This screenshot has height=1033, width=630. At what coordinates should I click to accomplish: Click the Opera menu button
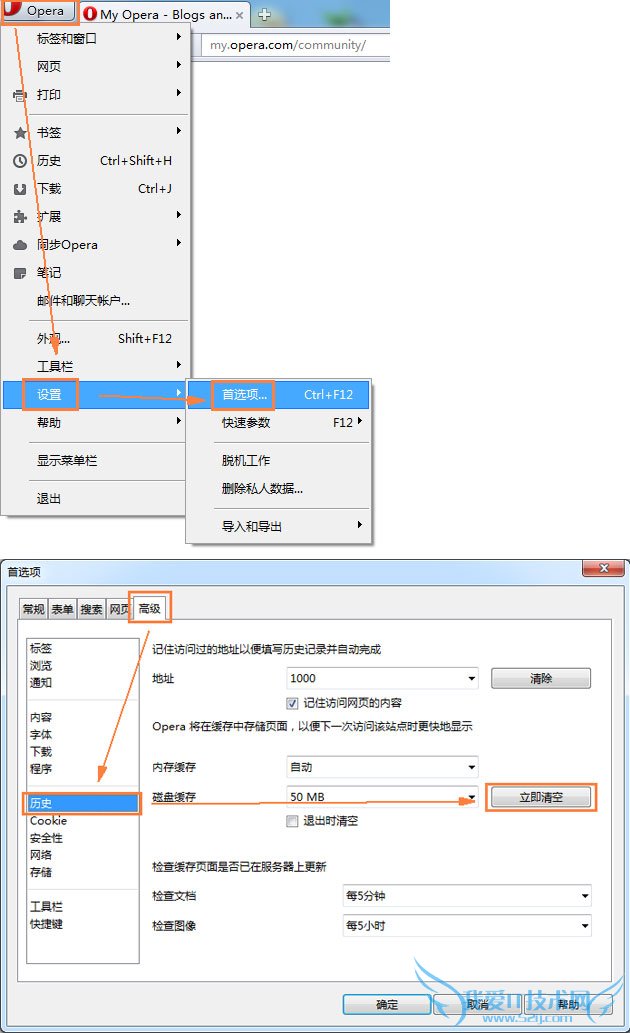pos(38,12)
